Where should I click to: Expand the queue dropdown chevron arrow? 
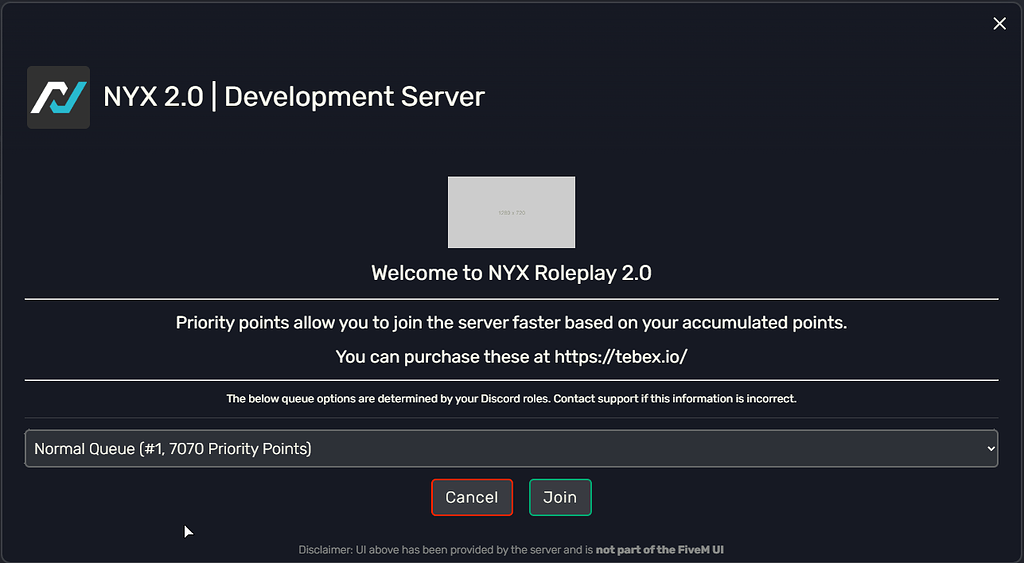pos(991,449)
